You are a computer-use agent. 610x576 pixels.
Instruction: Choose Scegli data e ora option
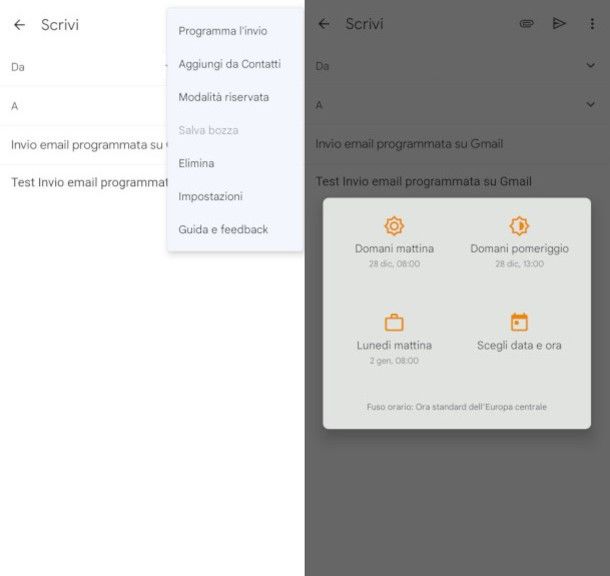tap(519, 333)
